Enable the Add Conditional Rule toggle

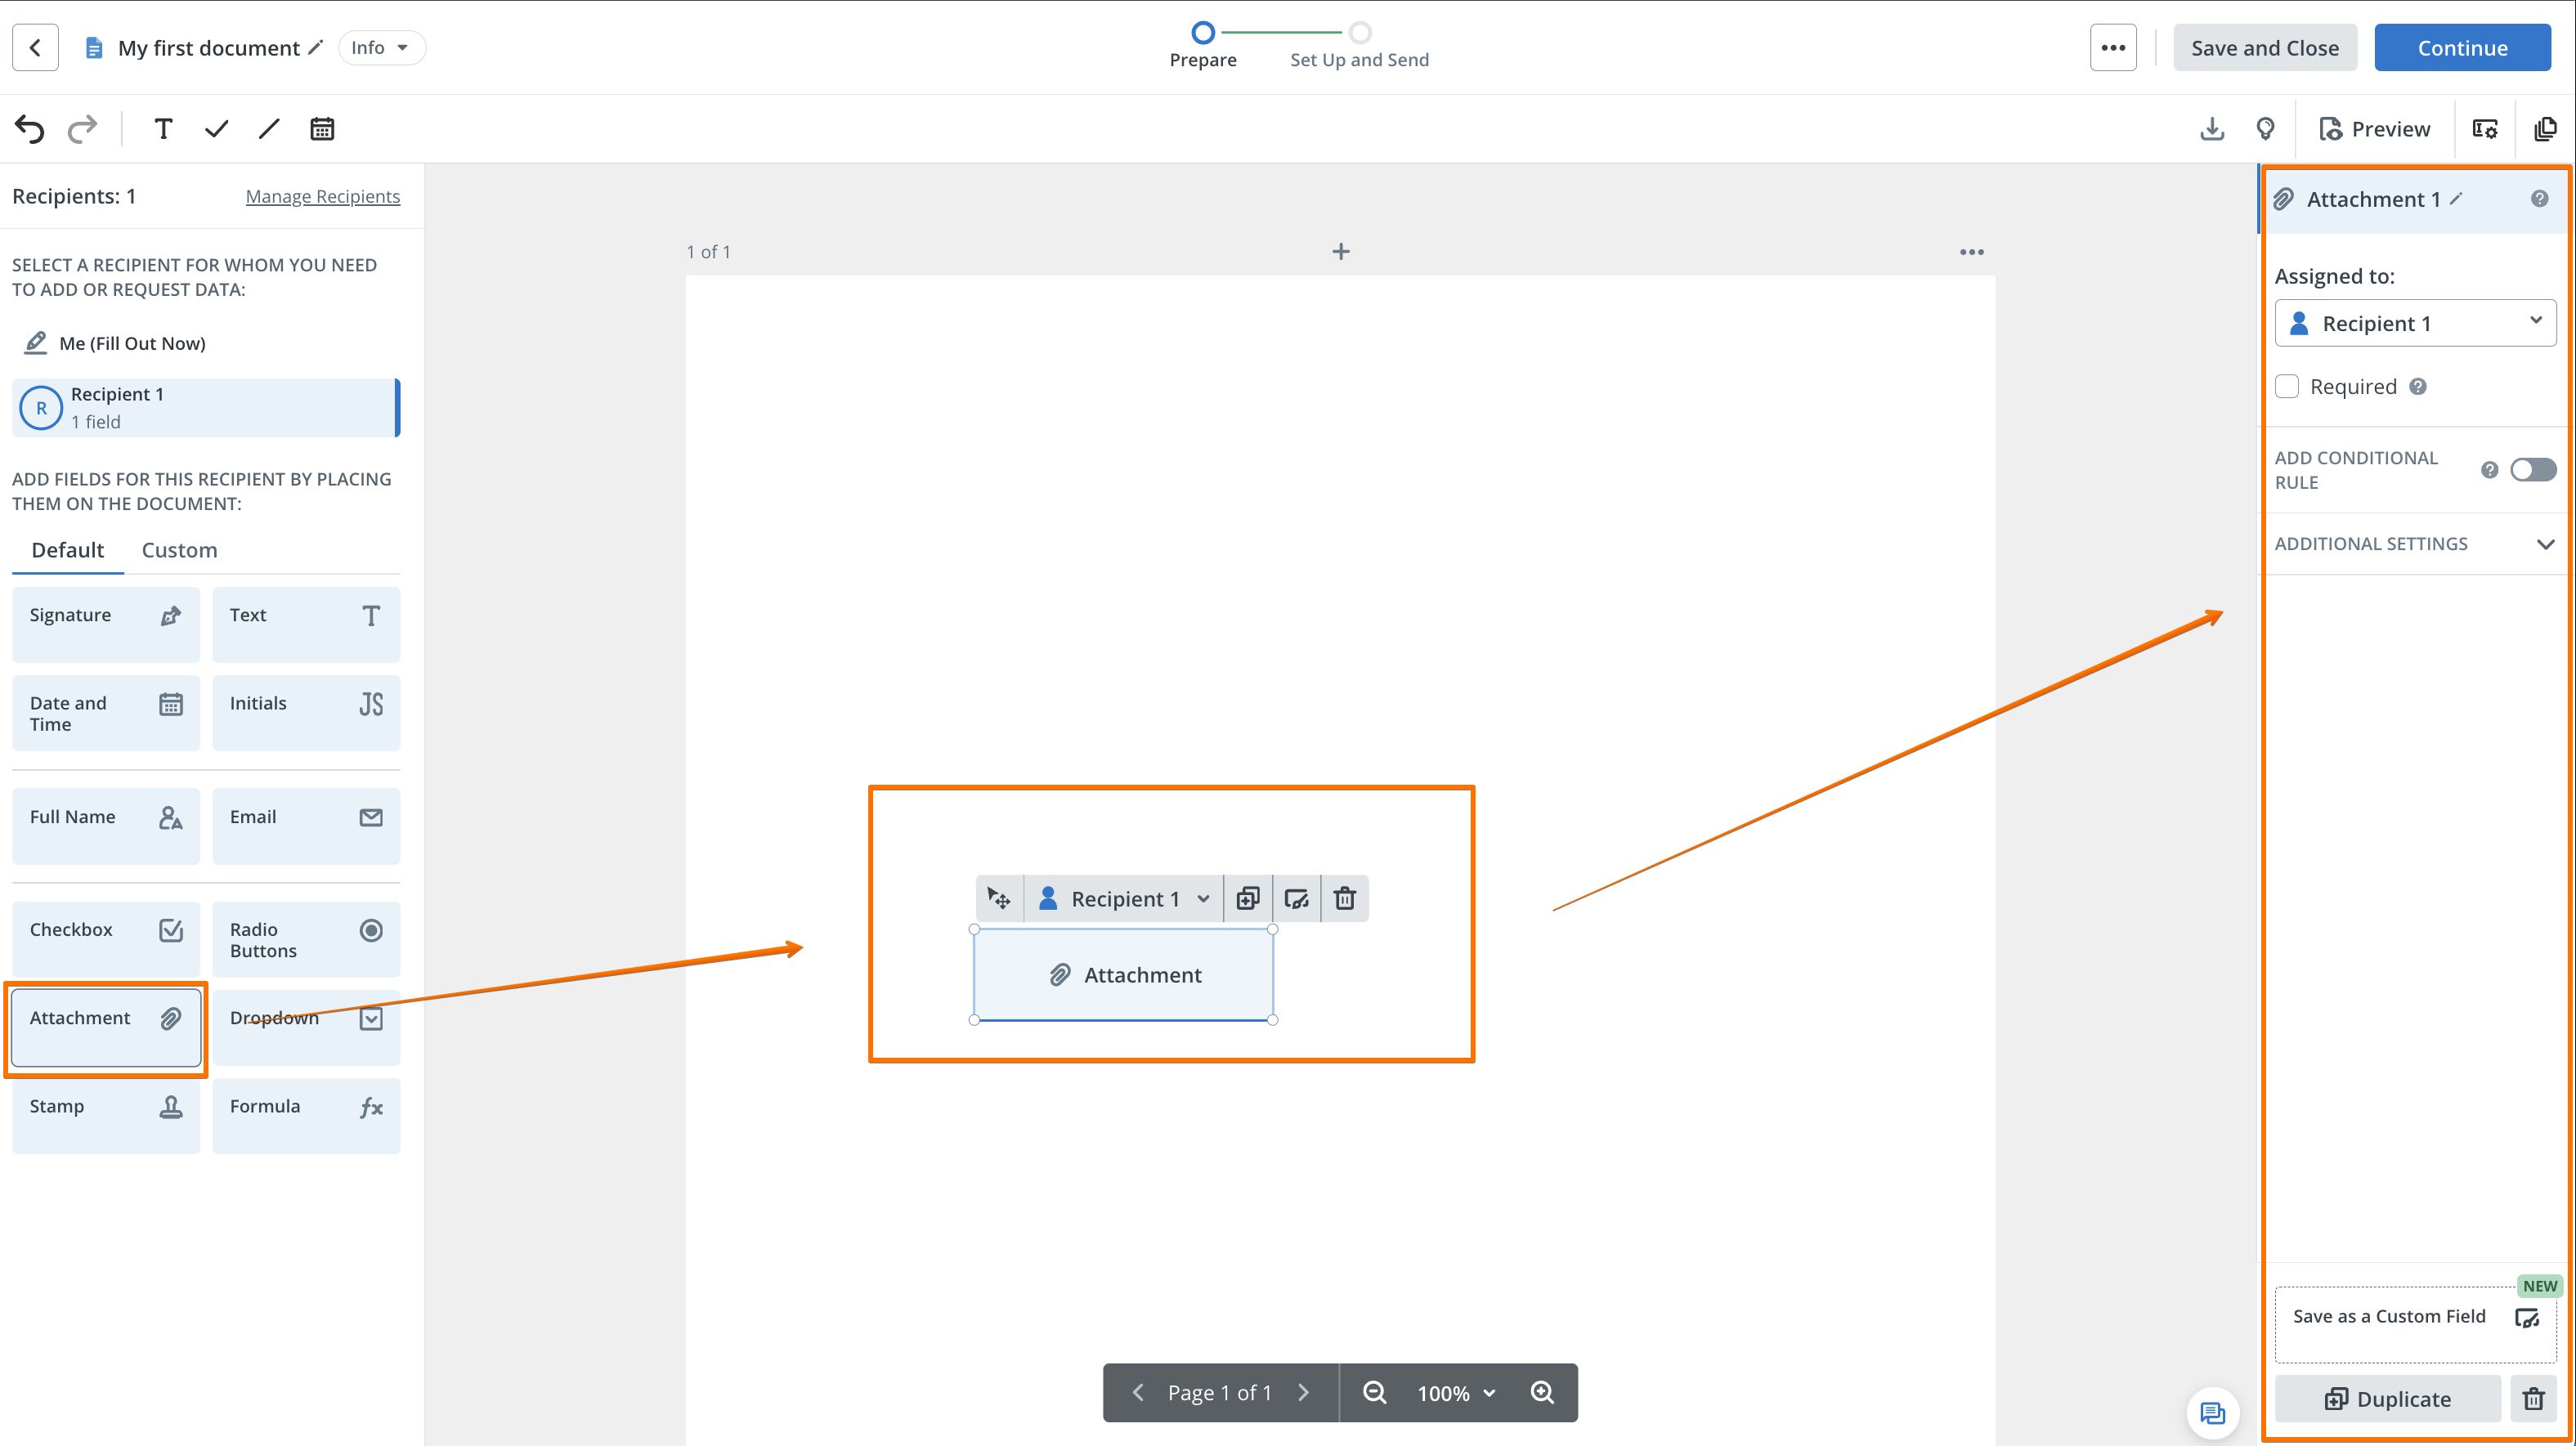tap(2532, 470)
